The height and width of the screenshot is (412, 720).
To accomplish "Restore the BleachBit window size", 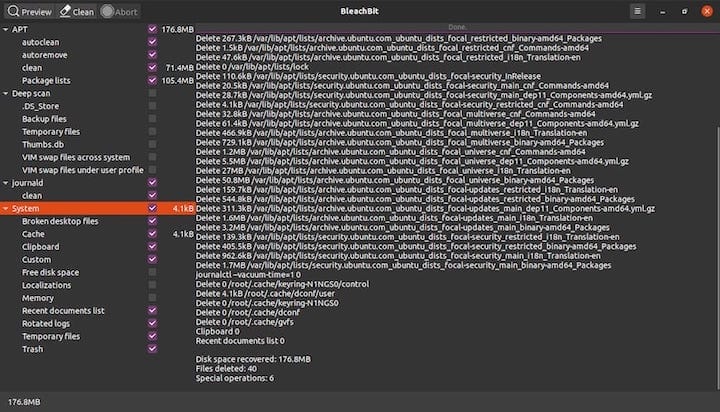I will pyautogui.click(x=684, y=11).
